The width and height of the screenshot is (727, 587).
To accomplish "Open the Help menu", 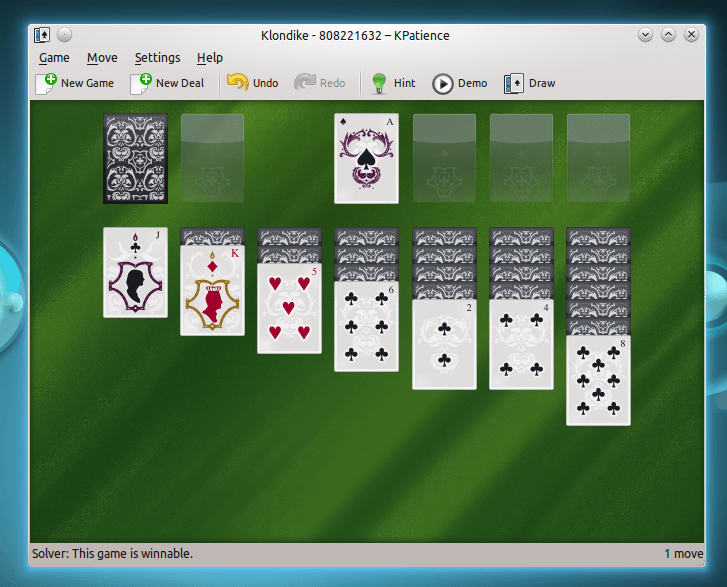I will 210,58.
